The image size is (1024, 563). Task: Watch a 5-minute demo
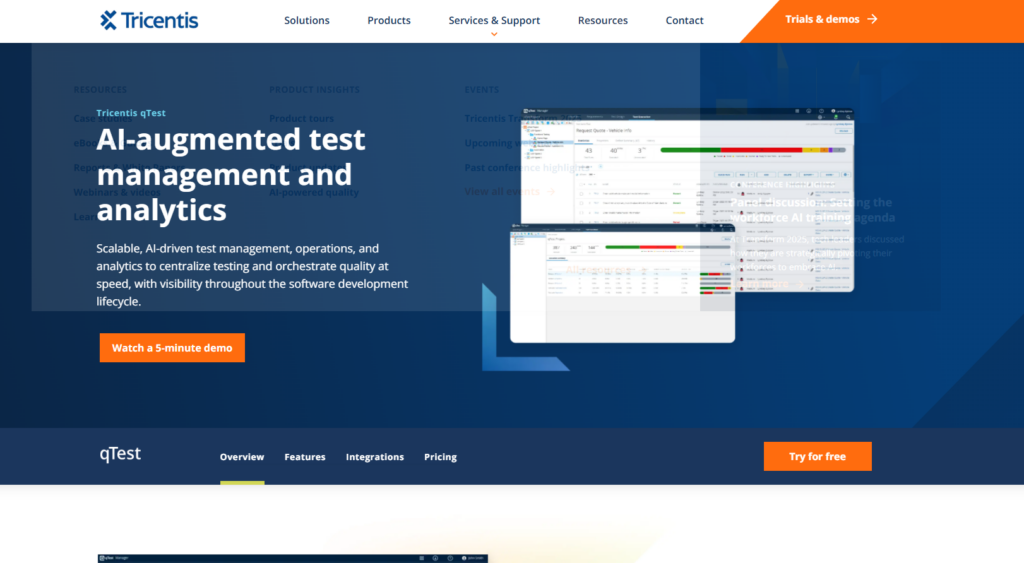(172, 348)
